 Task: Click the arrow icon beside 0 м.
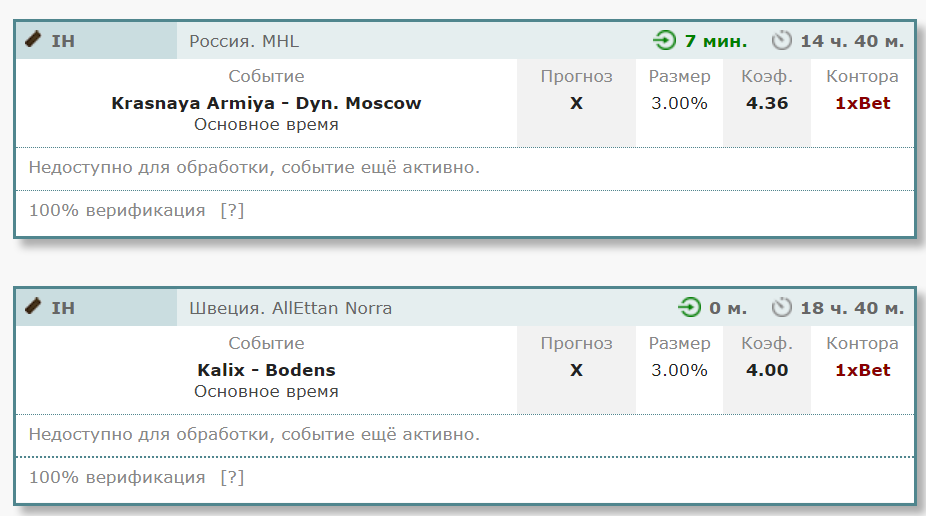[x=689, y=308]
